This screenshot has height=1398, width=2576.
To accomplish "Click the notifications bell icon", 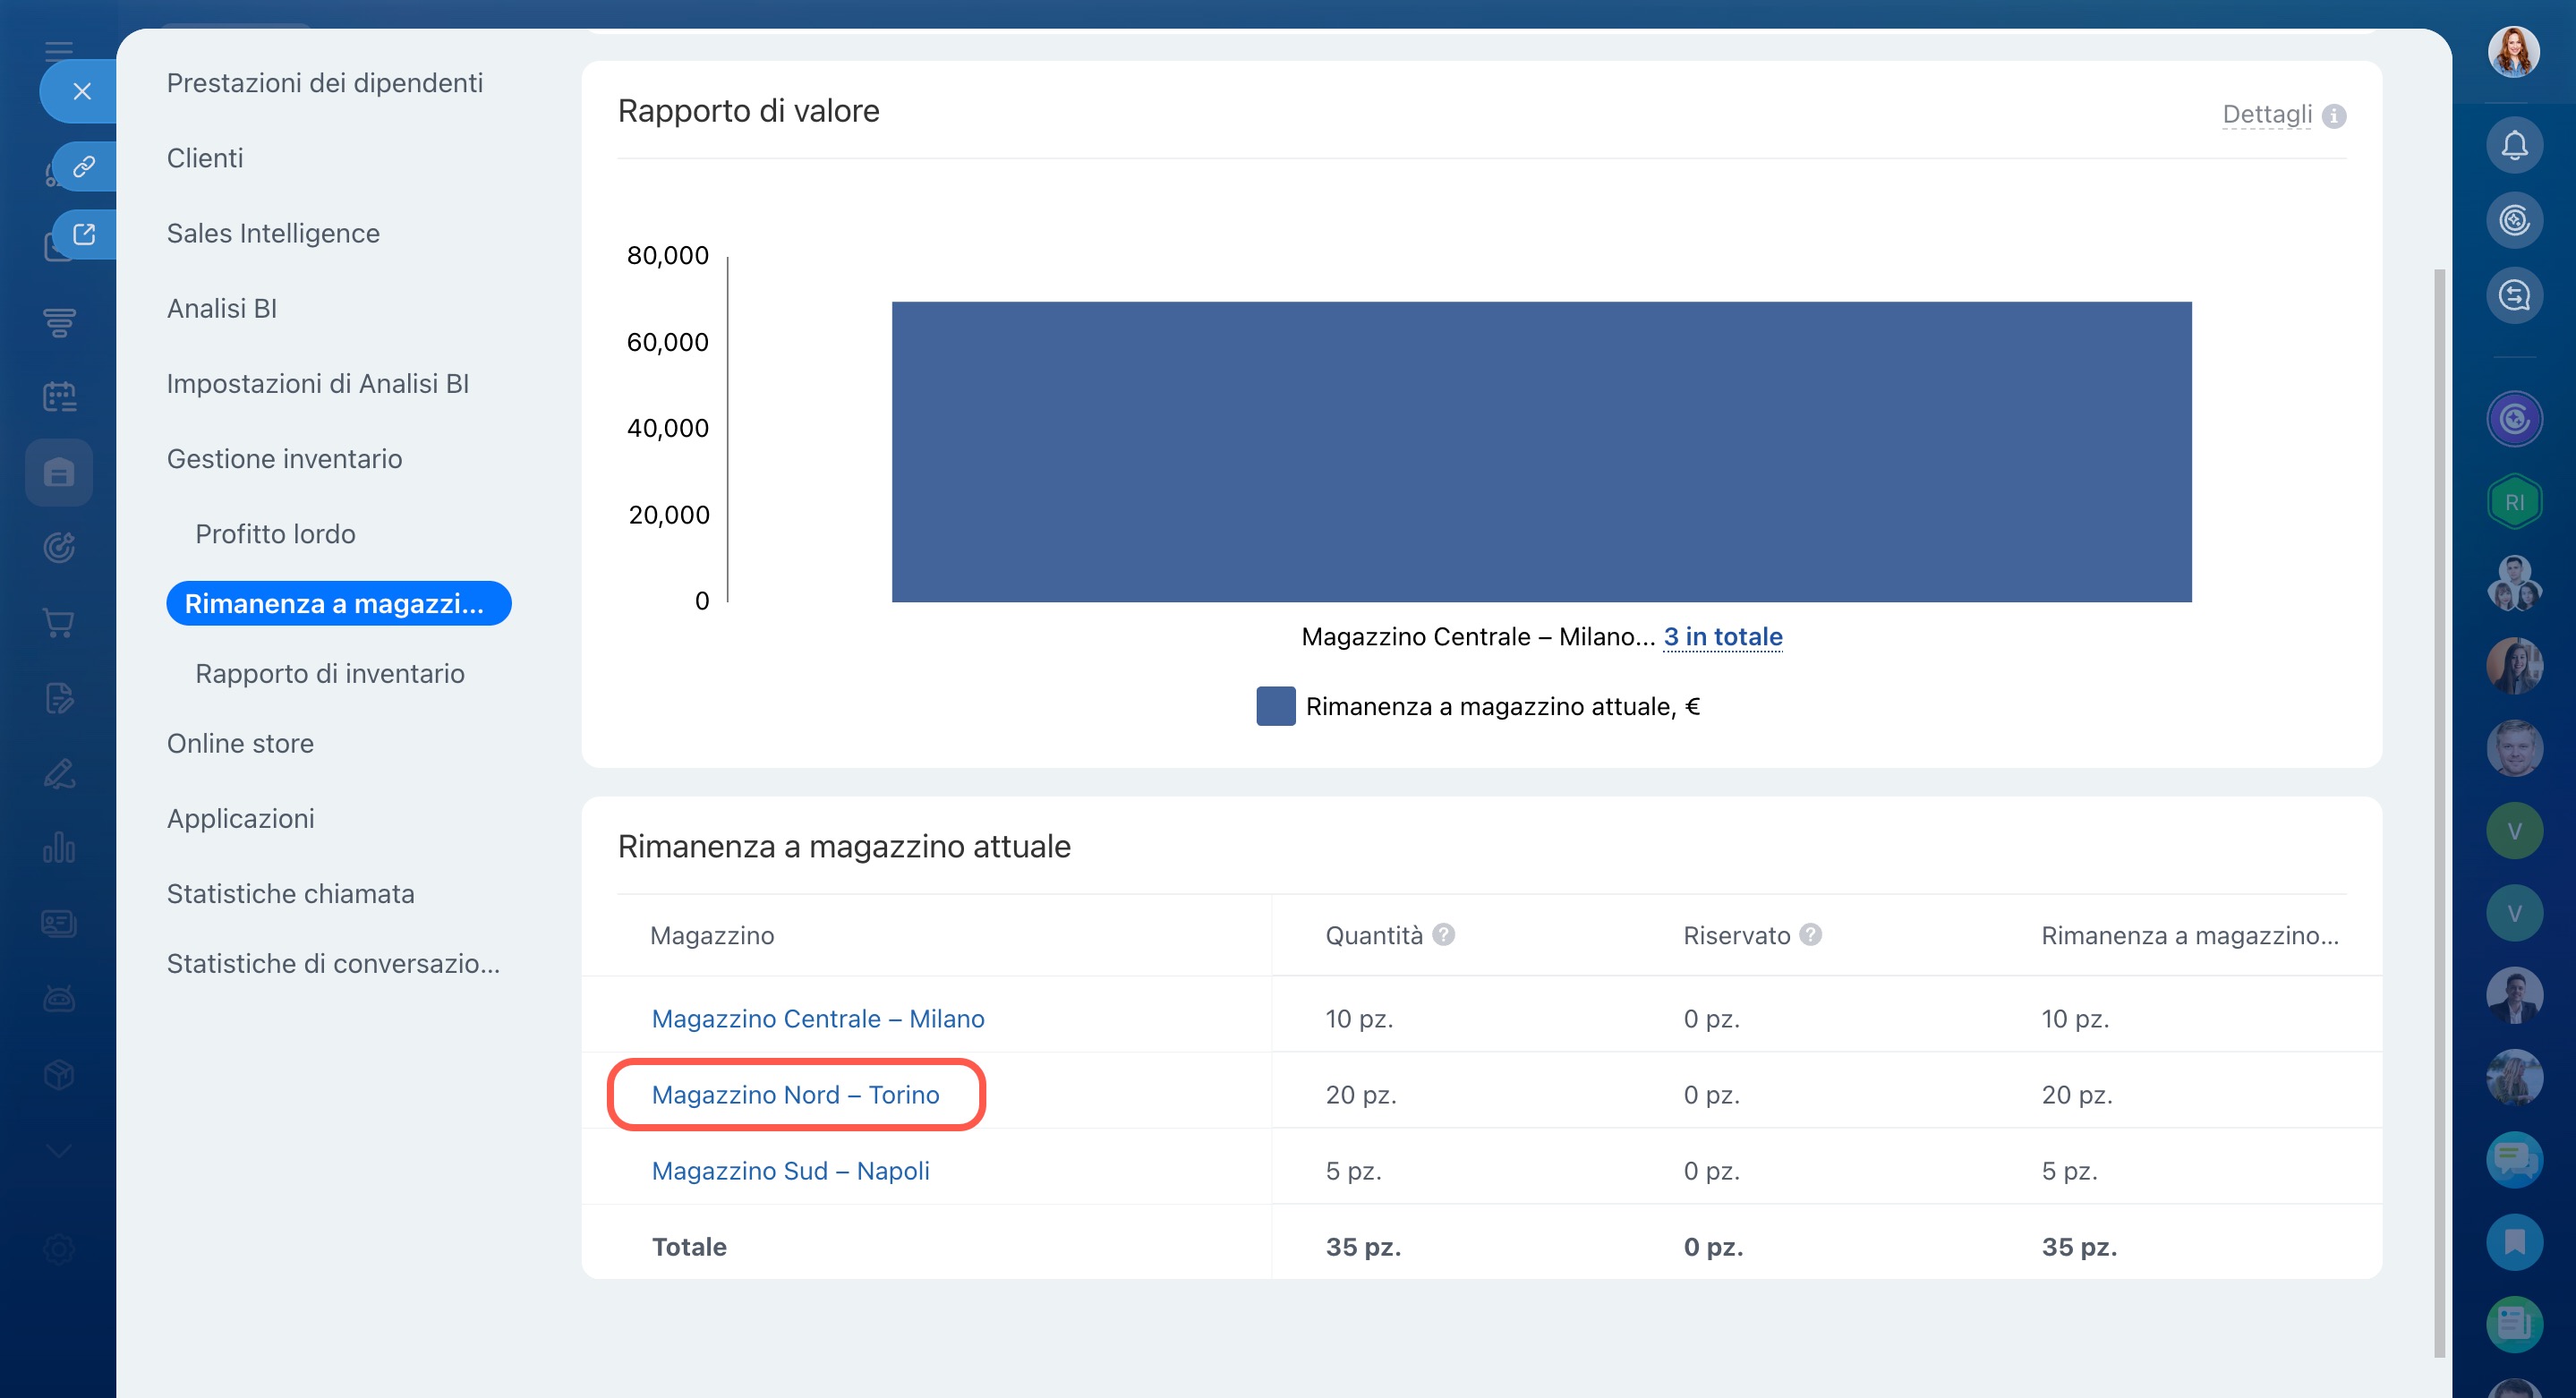I will pyautogui.click(x=2513, y=146).
